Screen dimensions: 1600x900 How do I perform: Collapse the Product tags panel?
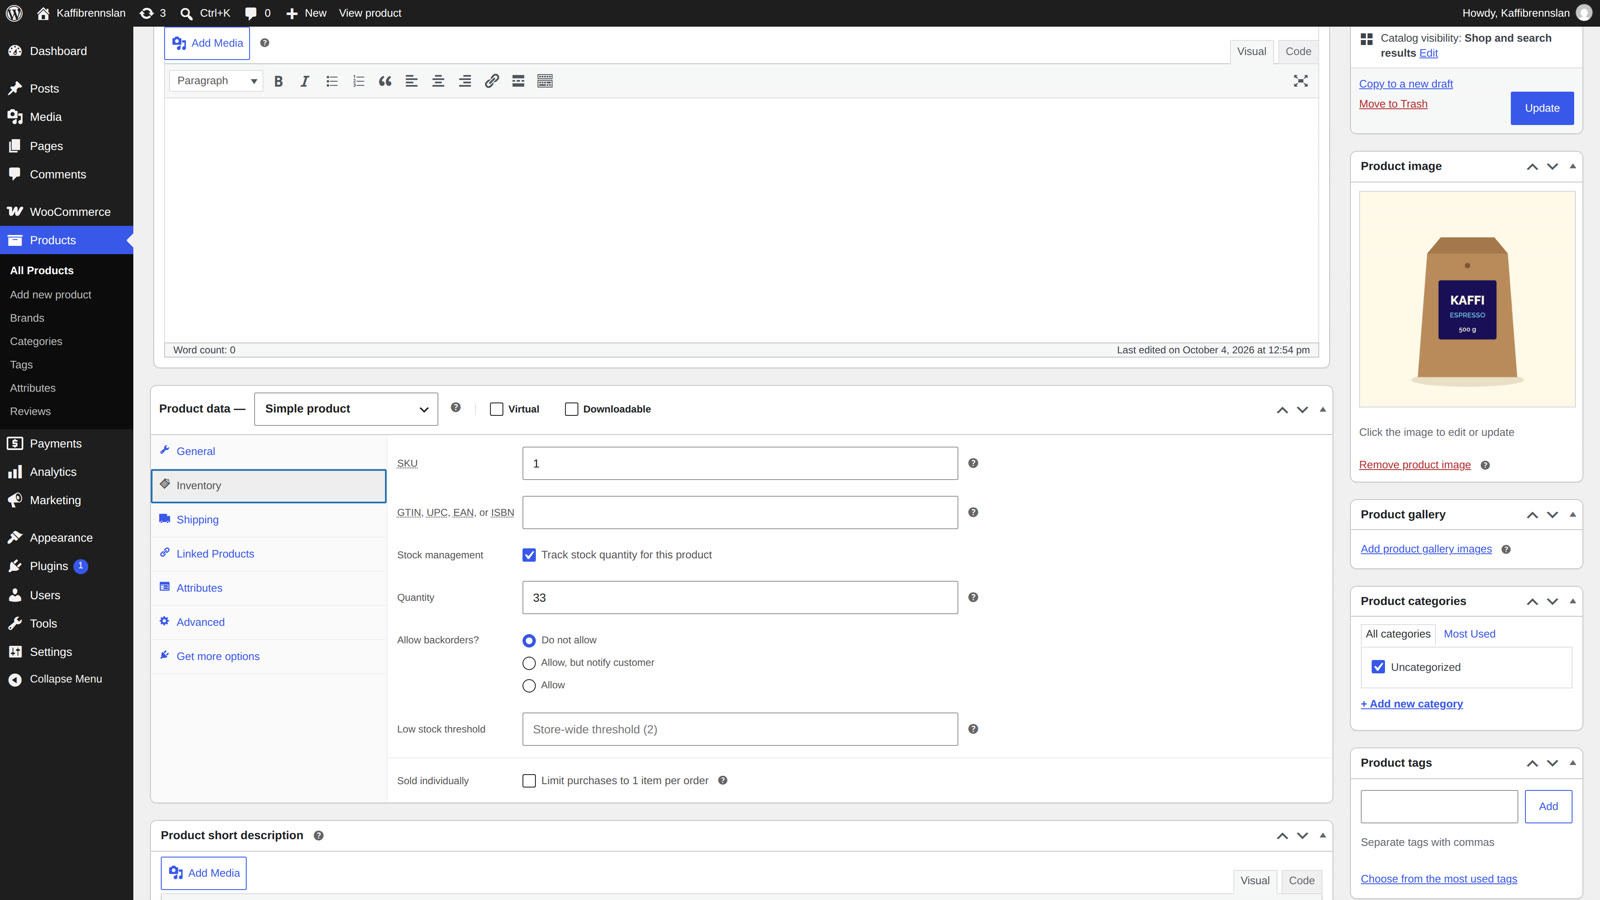pos(1573,763)
